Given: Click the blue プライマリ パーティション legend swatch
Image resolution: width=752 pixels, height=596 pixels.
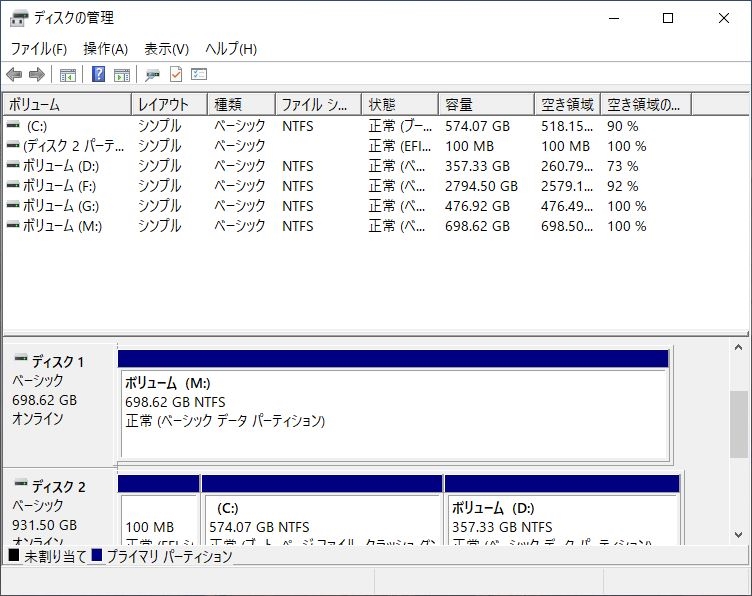Looking at the screenshot, I should (x=96, y=555).
